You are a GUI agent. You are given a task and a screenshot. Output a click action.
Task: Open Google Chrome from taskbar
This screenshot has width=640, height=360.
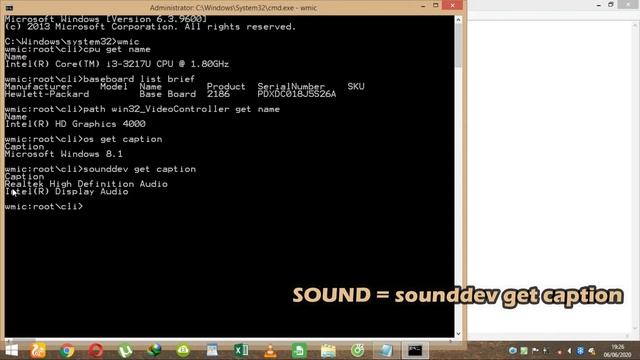click(67, 351)
